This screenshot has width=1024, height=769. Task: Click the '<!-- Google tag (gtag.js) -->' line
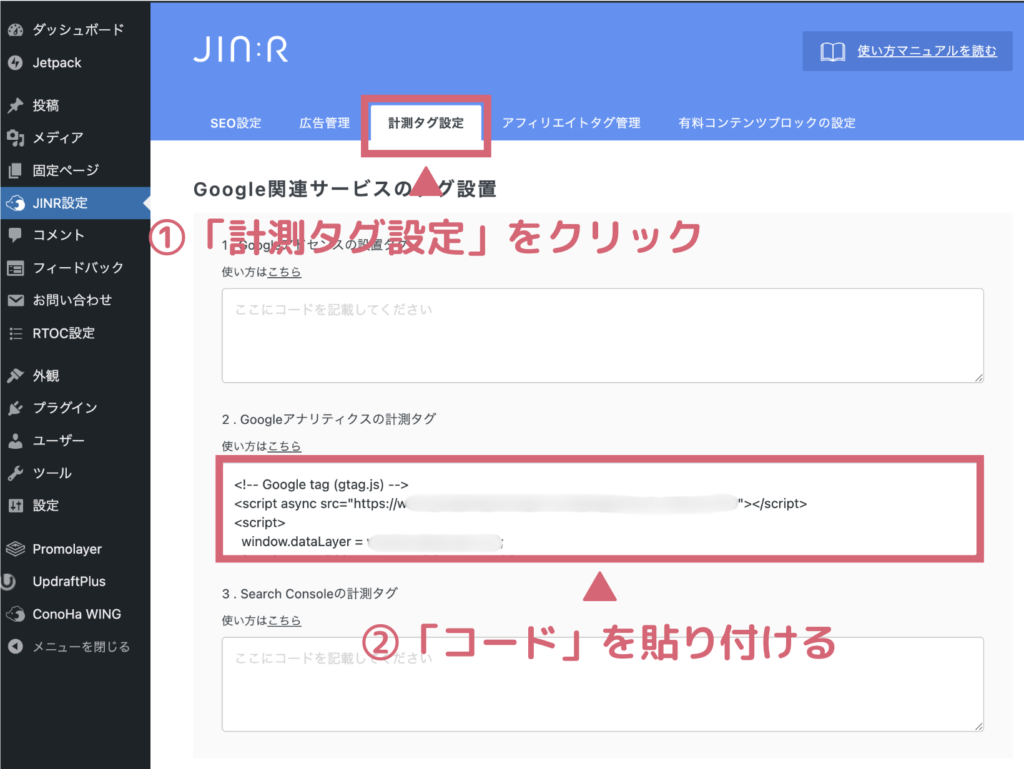coord(321,485)
